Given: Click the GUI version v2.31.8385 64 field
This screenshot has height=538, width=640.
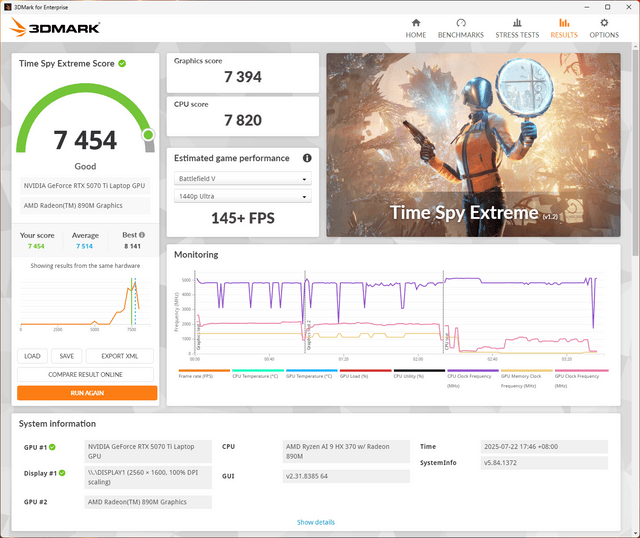Looking at the screenshot, I should [x=346, y=476].
